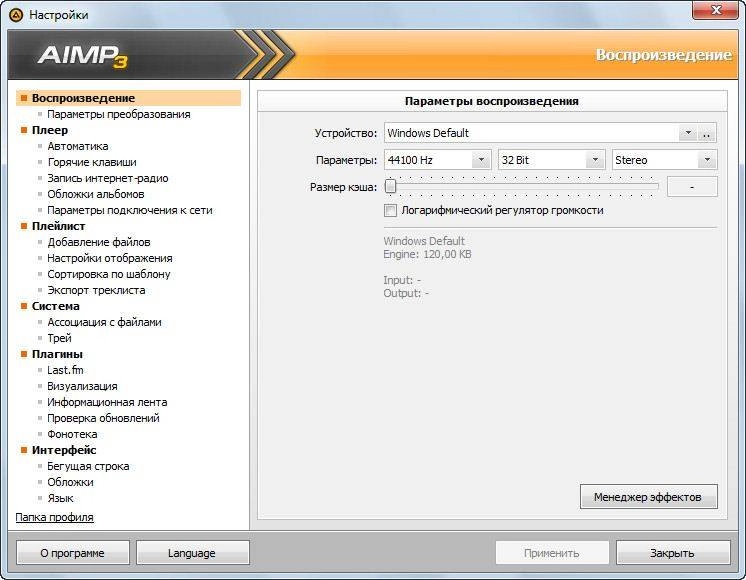Click the Размер кэша slider handle

[x=390, y=187]
